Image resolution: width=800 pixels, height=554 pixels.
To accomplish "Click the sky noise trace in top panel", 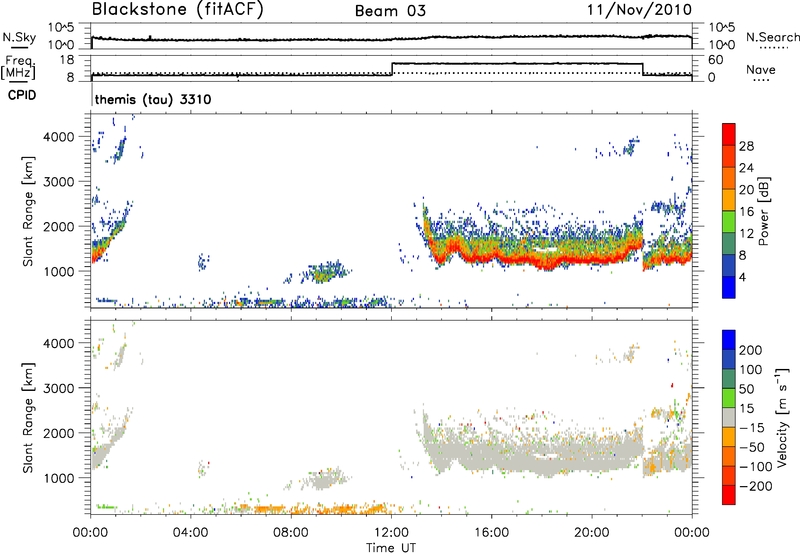I will coord(392,39).
